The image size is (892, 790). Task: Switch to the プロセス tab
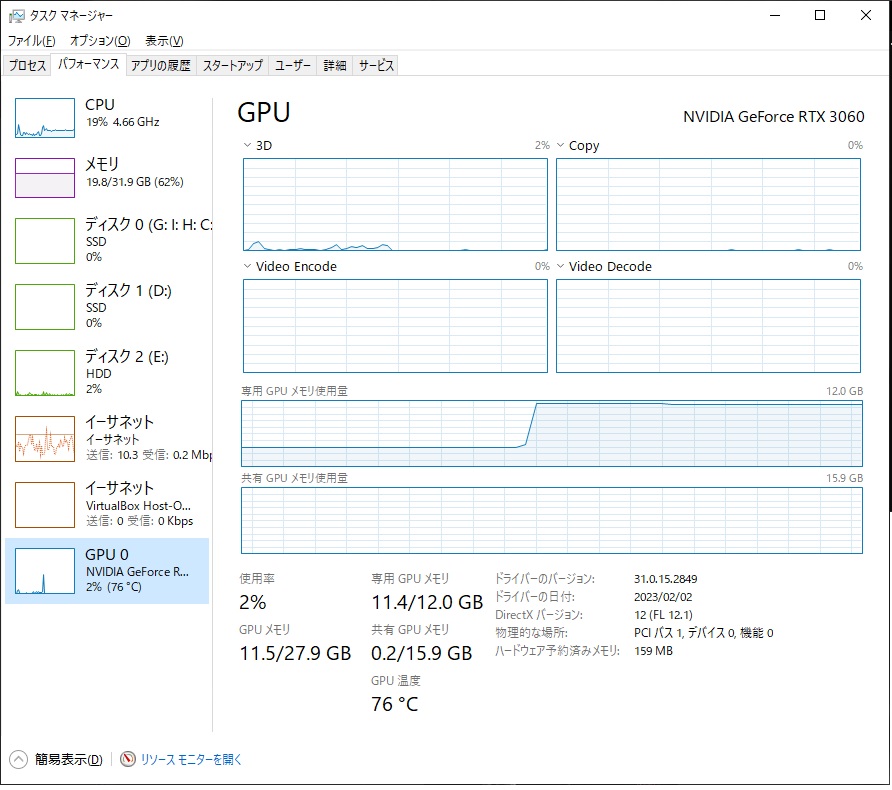pos(27,65)
